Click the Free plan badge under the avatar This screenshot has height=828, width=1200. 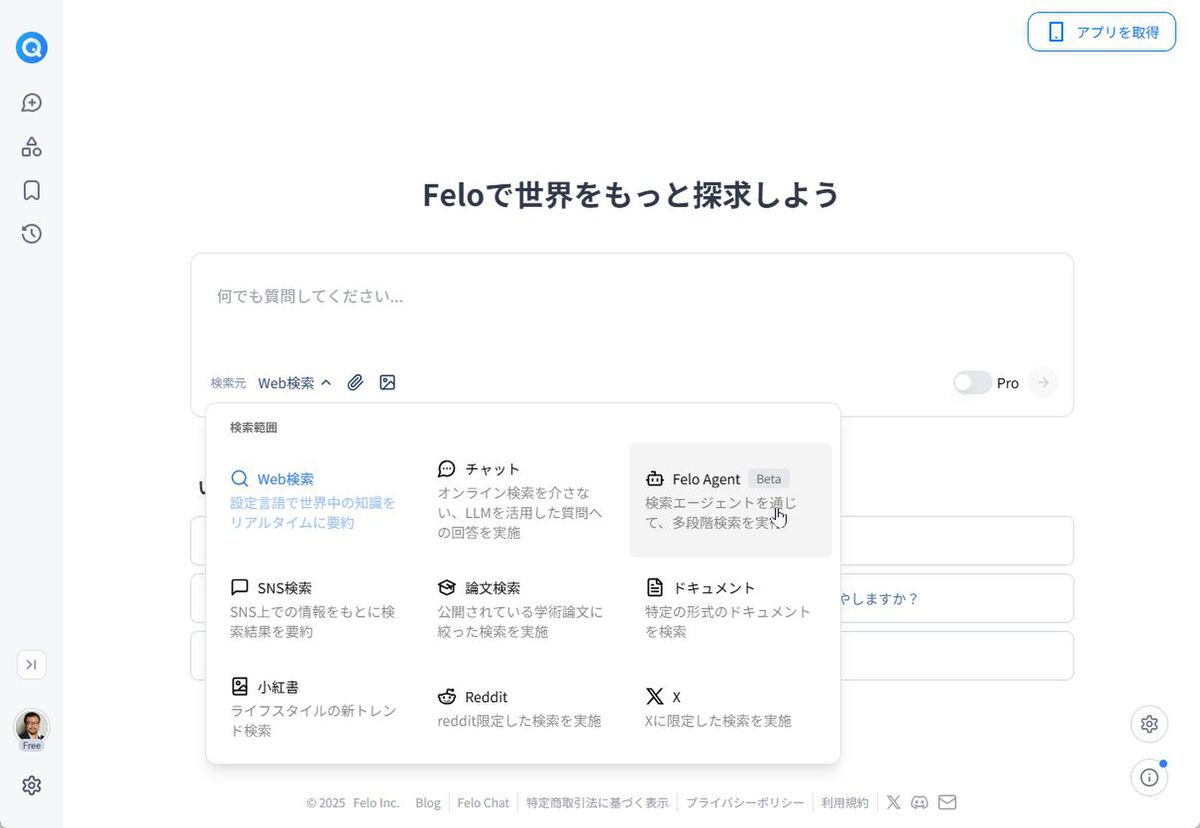tap(32, 746)
